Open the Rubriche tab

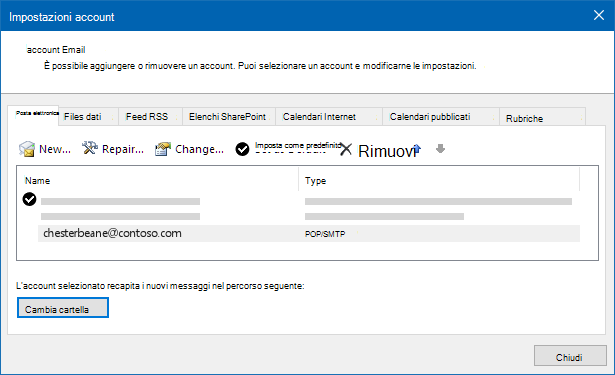point(542,117)
